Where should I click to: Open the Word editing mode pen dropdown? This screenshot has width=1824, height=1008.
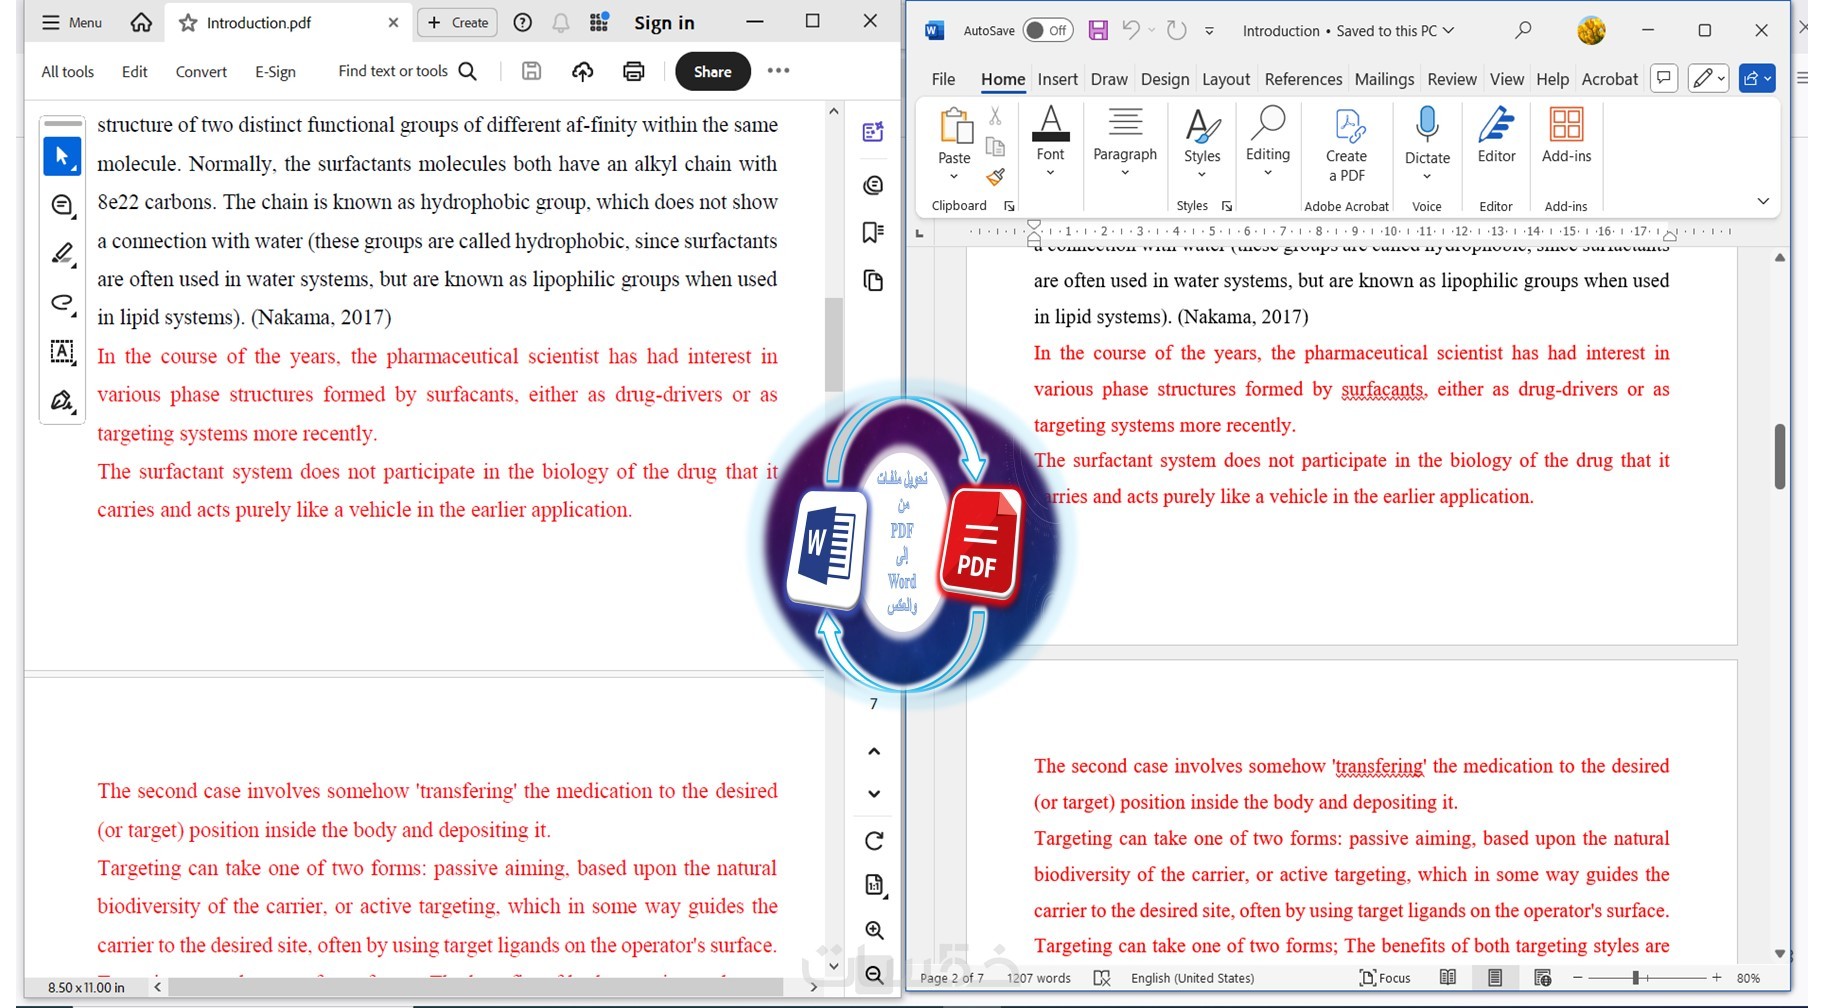point(1708,78)
